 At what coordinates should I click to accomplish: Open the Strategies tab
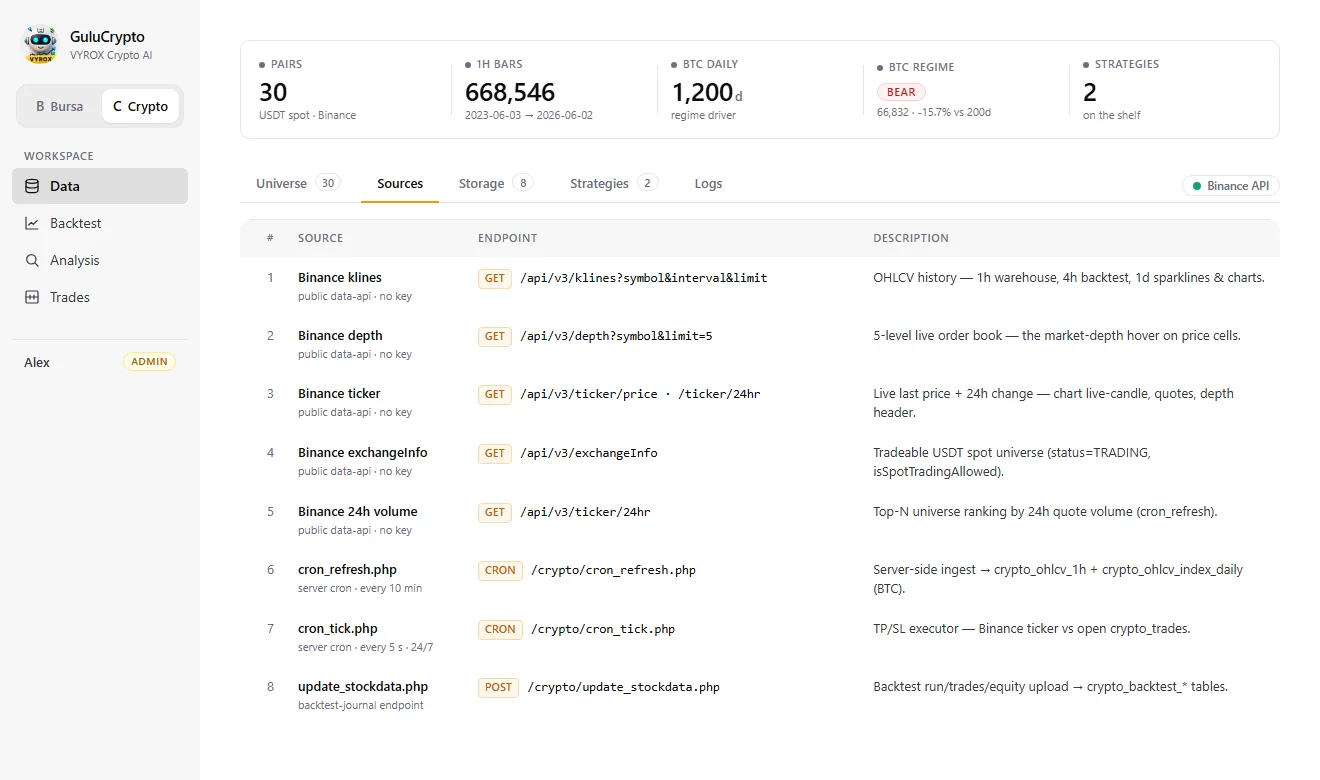tap(614, 183)
